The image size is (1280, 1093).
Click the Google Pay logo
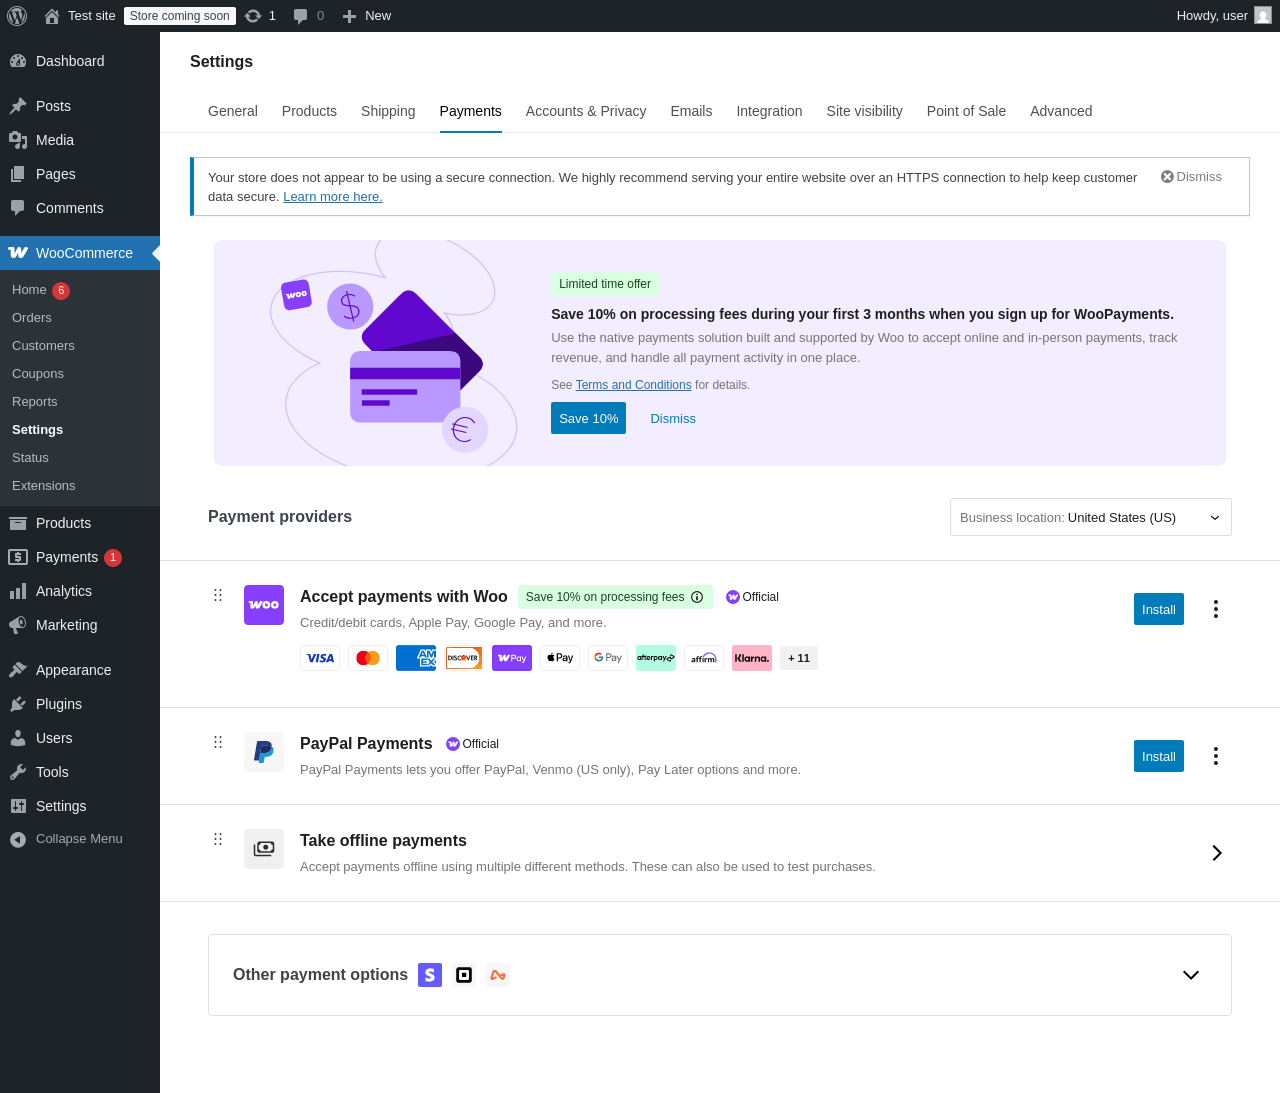[608, 658]
